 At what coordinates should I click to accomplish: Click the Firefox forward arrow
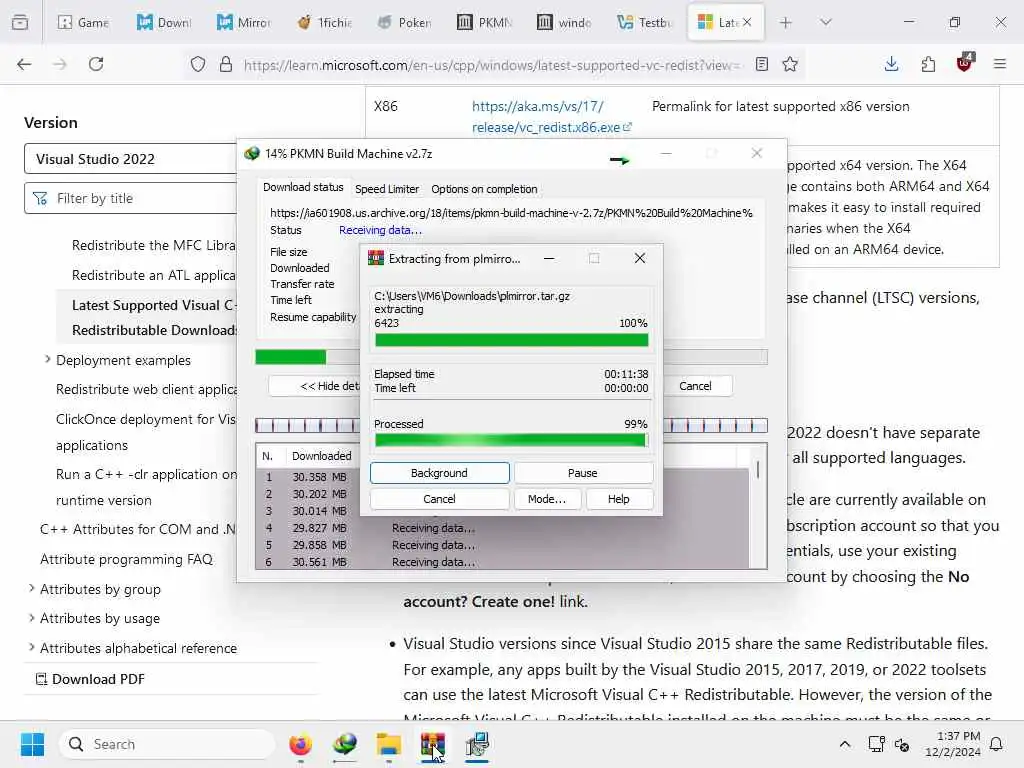(60, 64)
